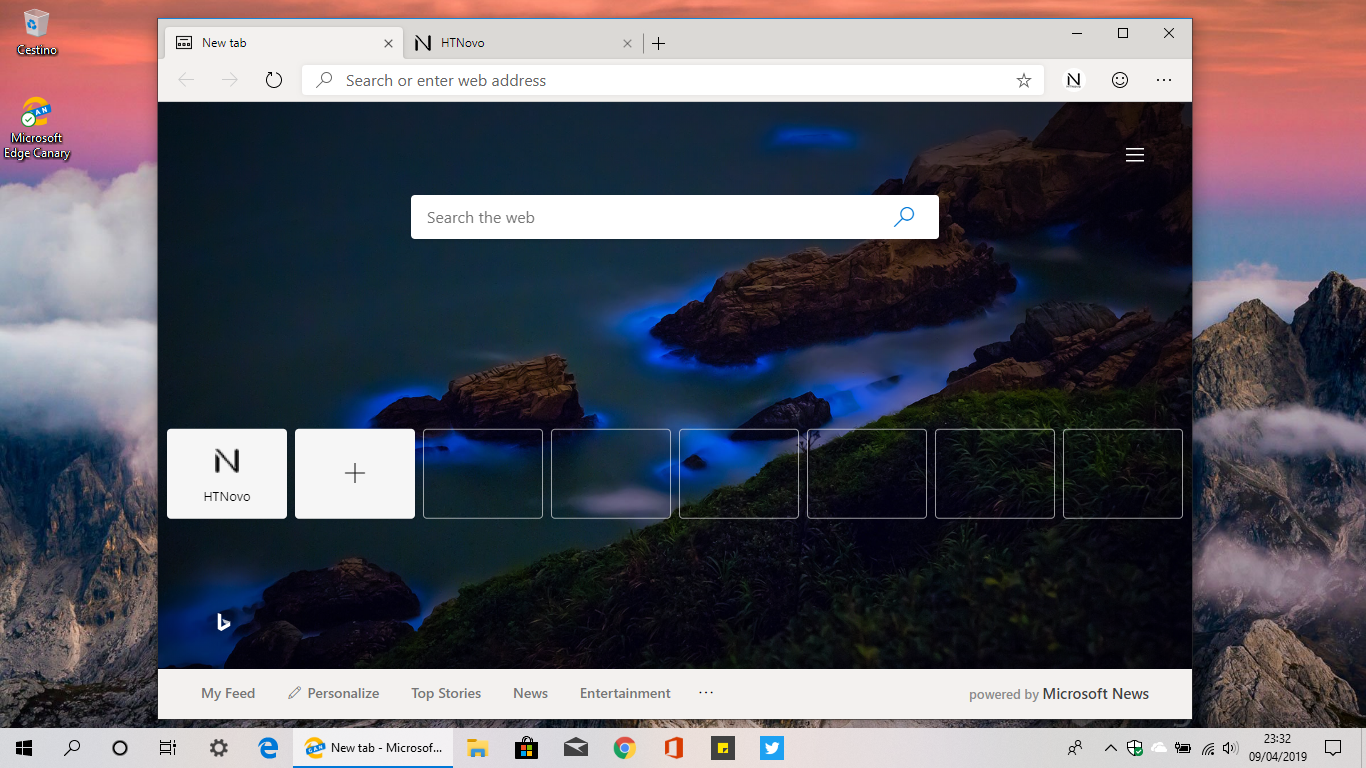This screenshot has height=768, width=1366.
Task: Open the HTNovo profile avatar in toolbar
Action: click(1072, 80)
